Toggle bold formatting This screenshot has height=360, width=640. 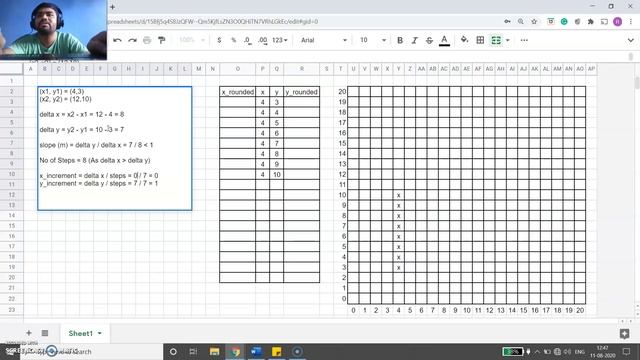(400, 40)
